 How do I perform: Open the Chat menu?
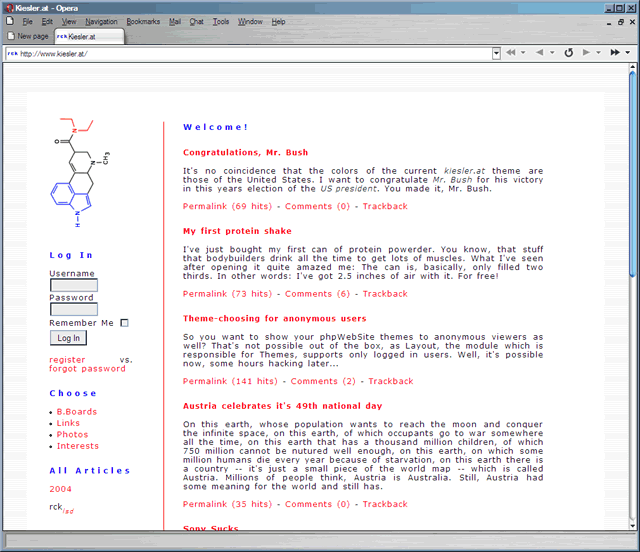[196, 22]
